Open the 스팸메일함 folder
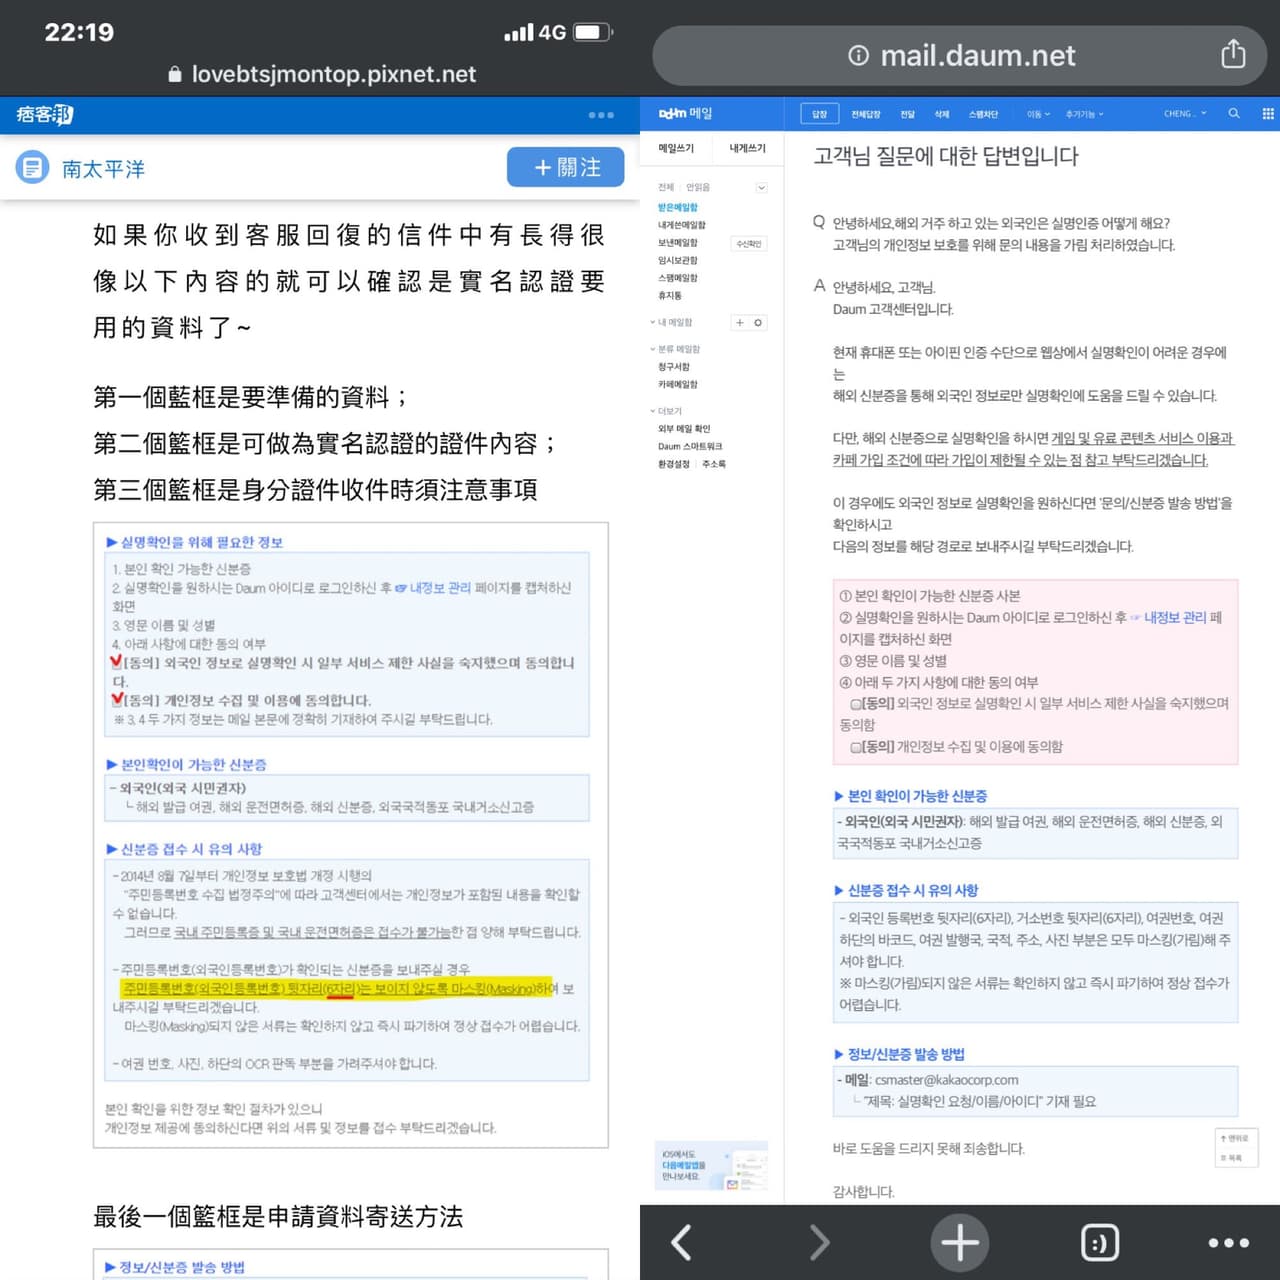 (678, 278)
